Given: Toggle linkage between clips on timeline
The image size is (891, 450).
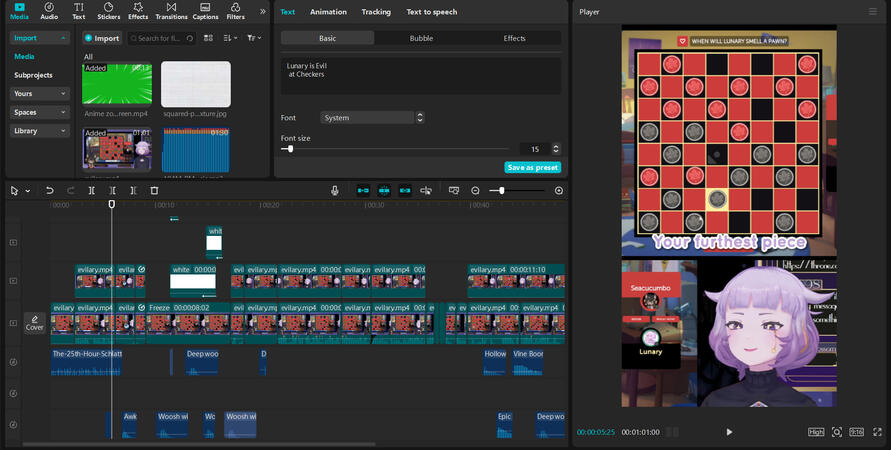Looking at the screenshot, I should 405,190.
